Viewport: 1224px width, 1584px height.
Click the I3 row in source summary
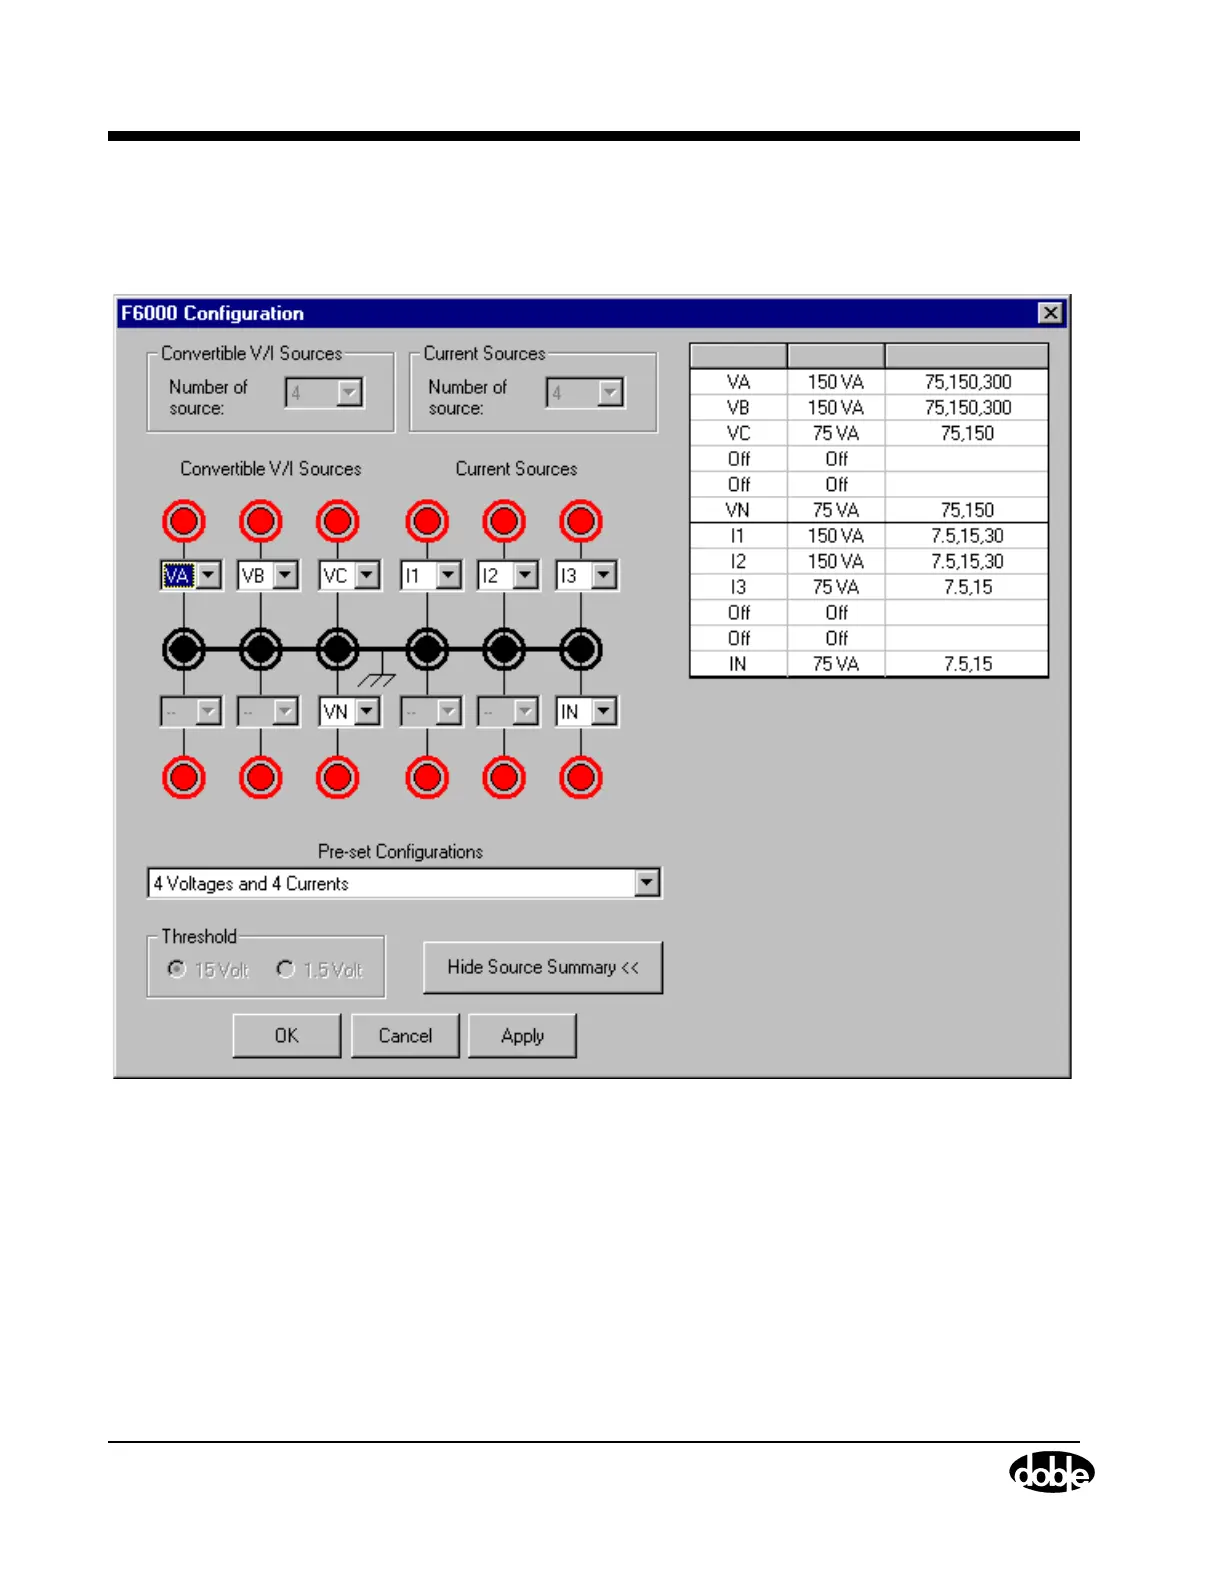click(x=869, y=587)
